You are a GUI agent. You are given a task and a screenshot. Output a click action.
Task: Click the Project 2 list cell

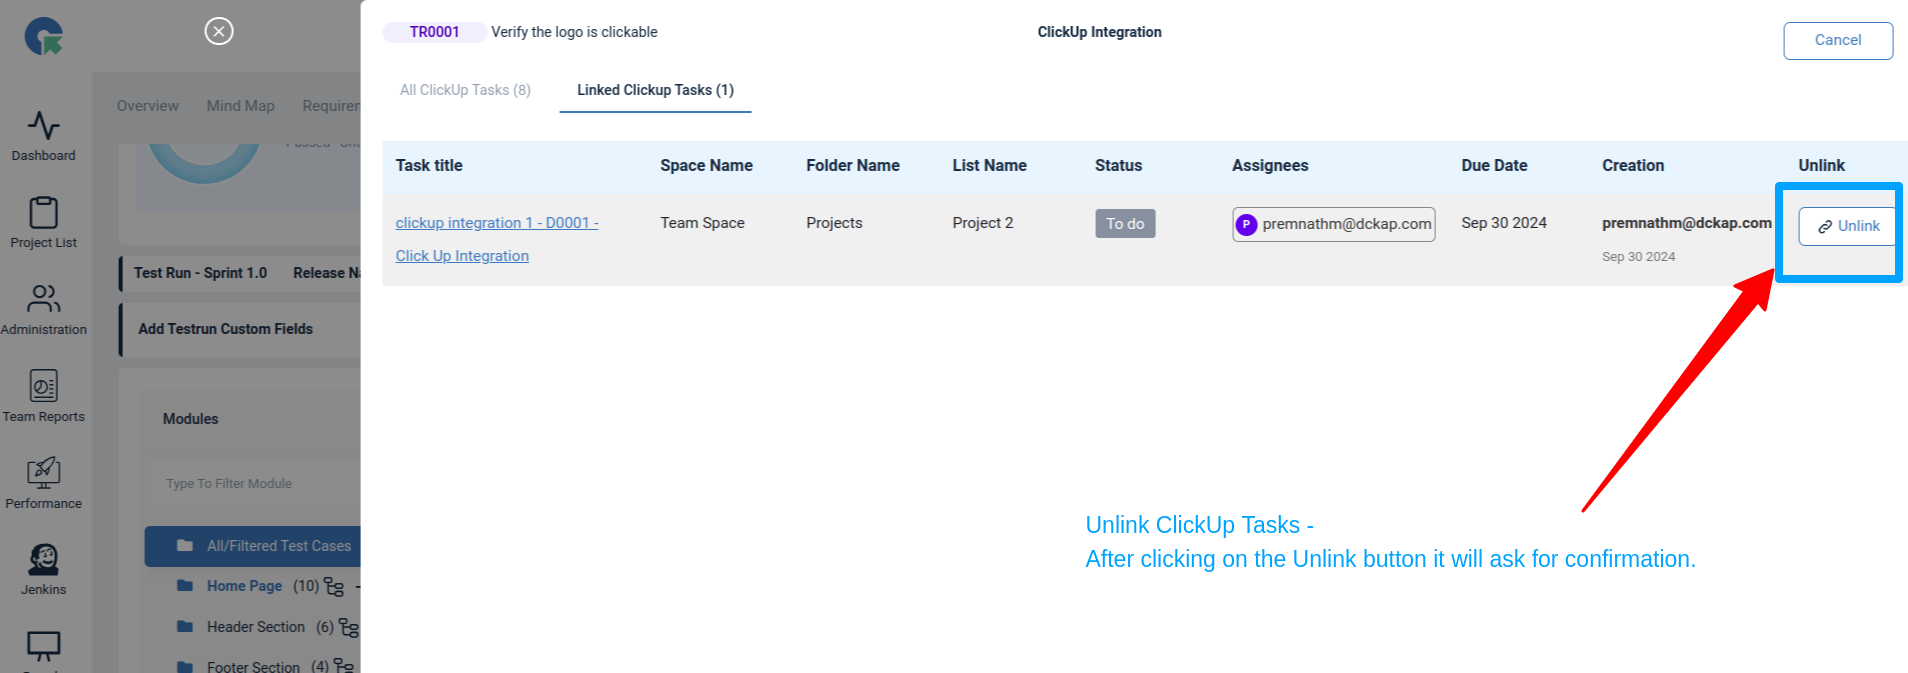coord(982,223)
